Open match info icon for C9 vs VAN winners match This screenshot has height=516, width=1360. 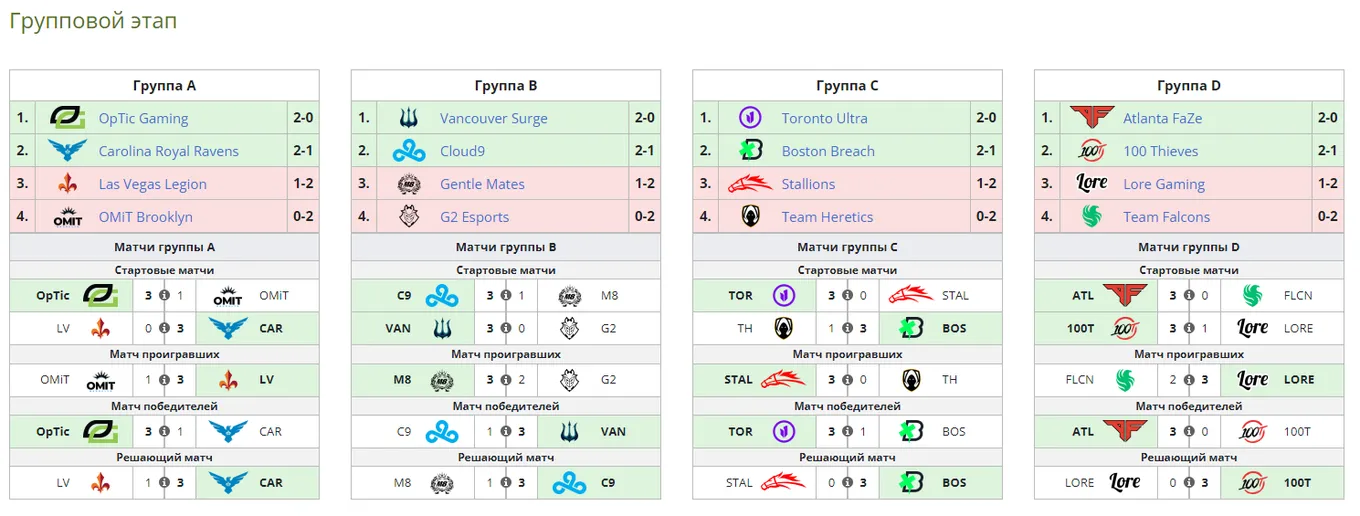click(x=505, y=432)
